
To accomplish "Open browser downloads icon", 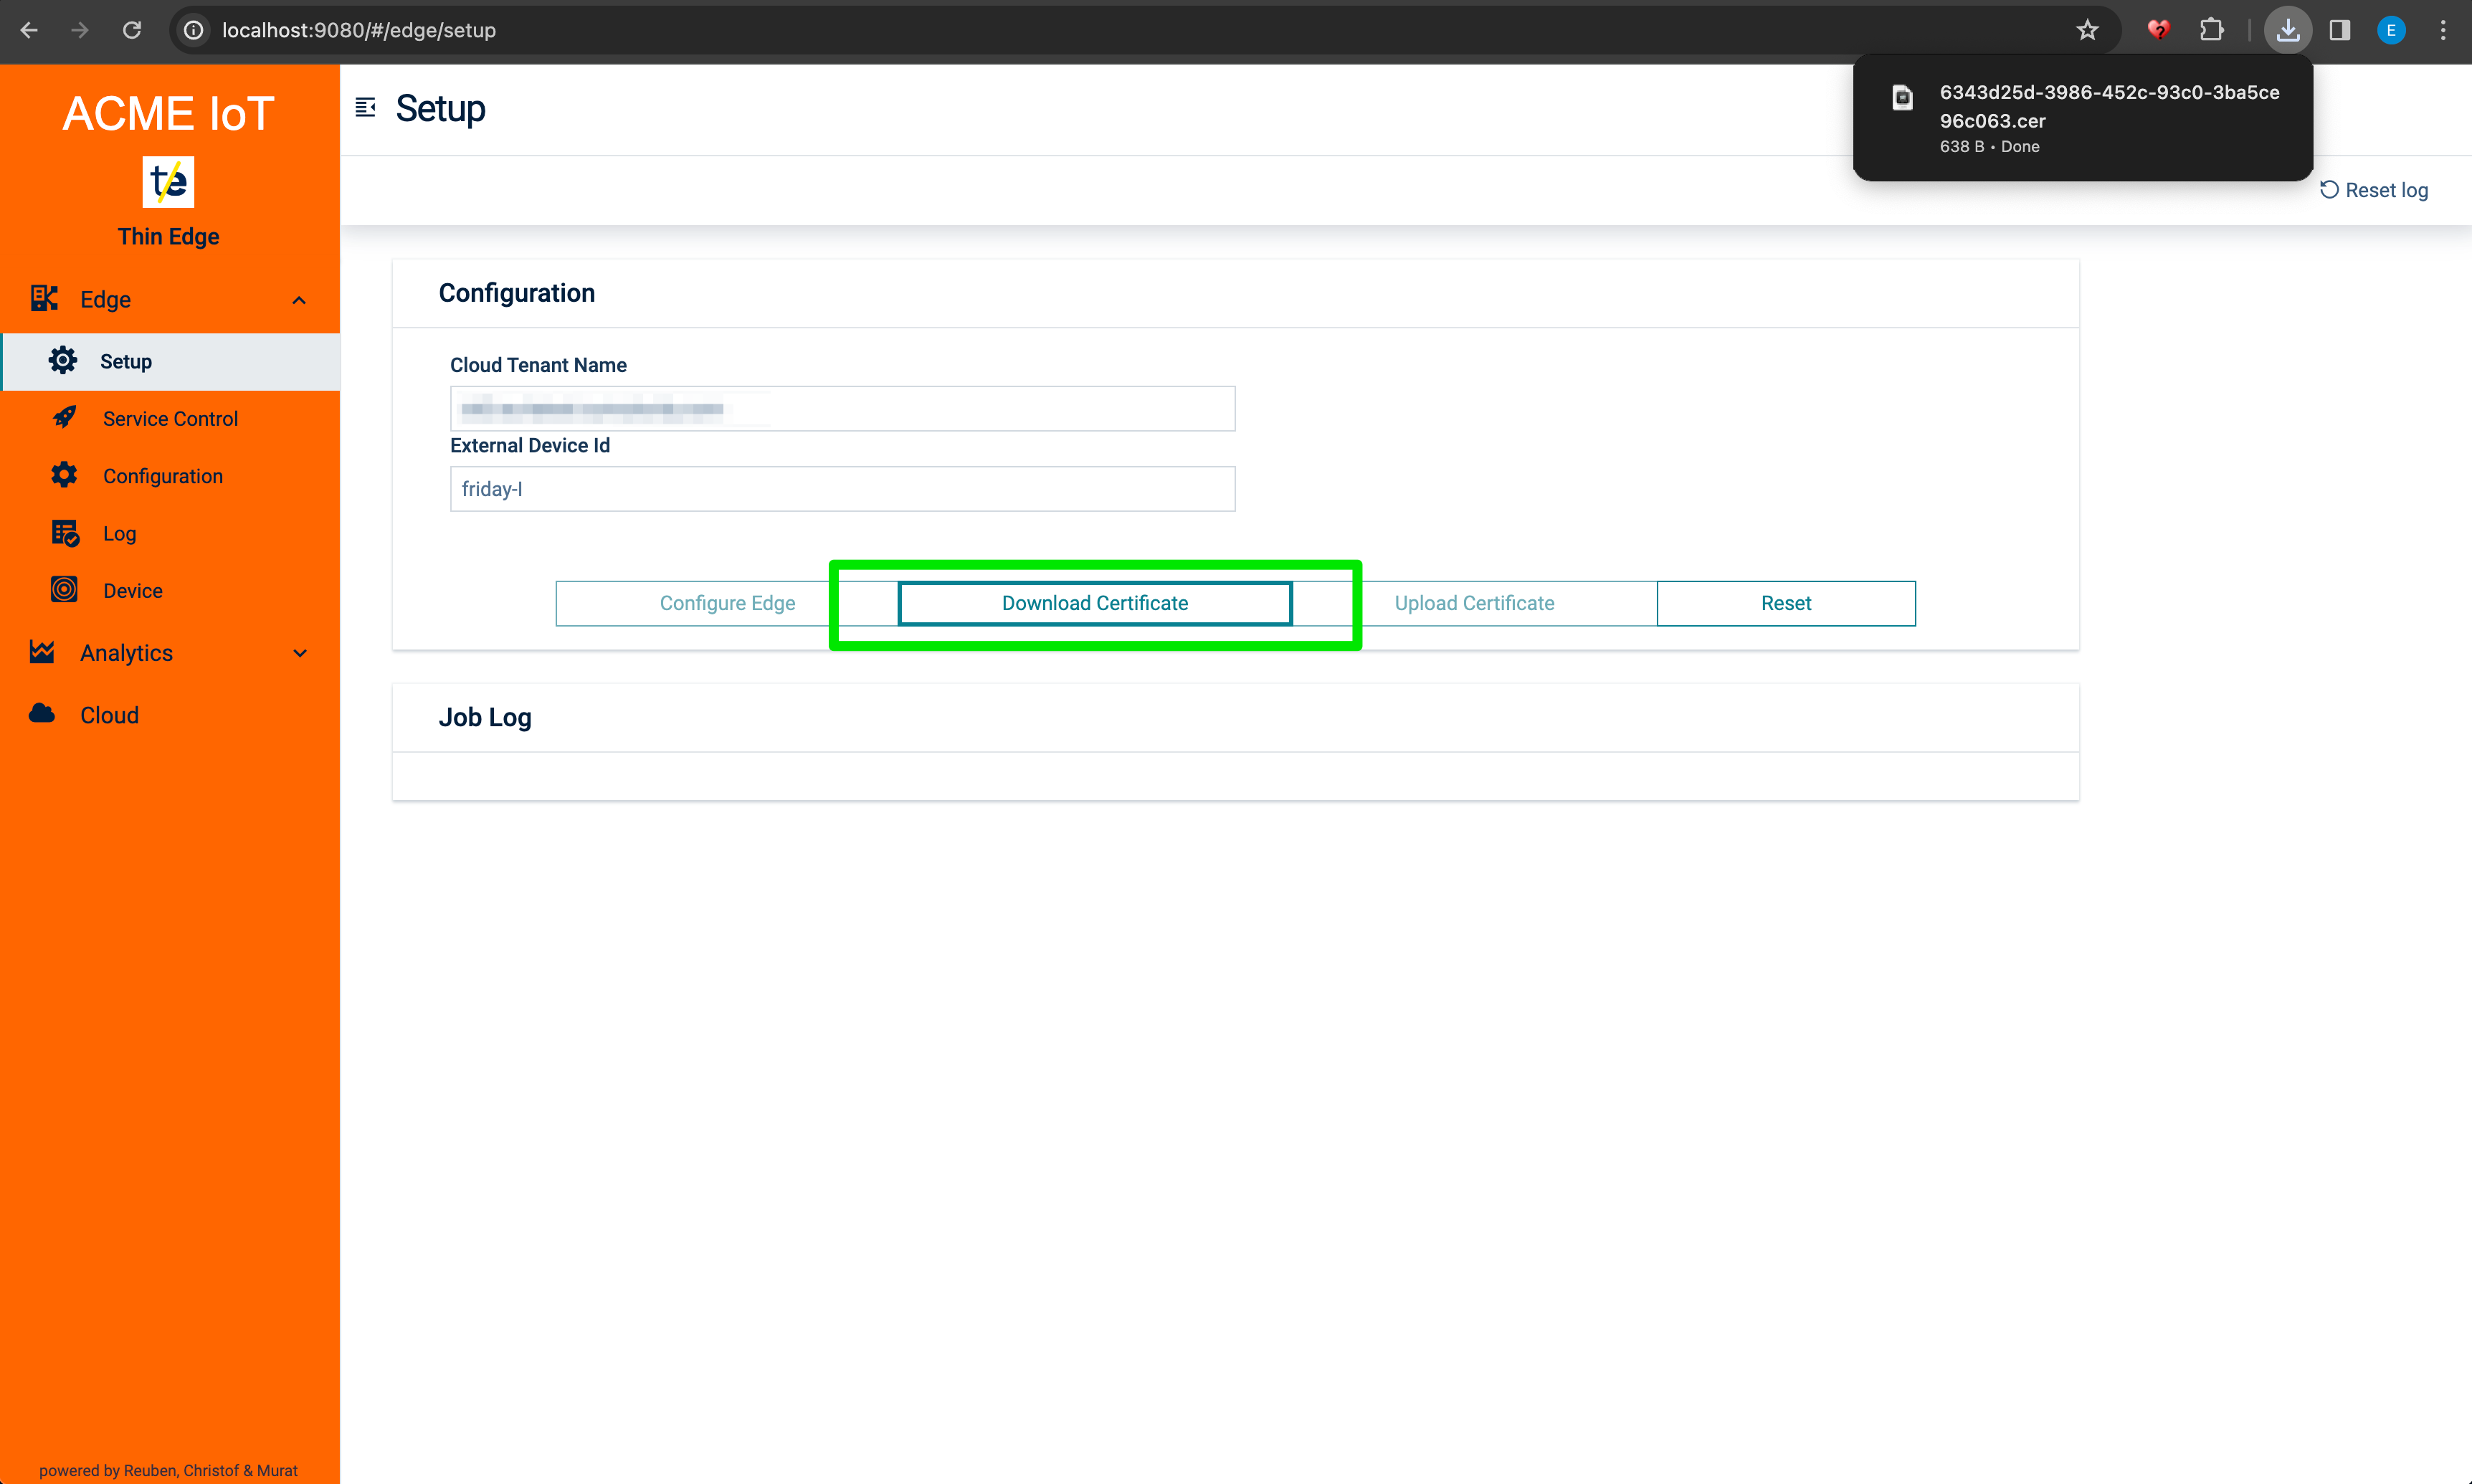I will pyautogui.click(x=2288, y=30).
